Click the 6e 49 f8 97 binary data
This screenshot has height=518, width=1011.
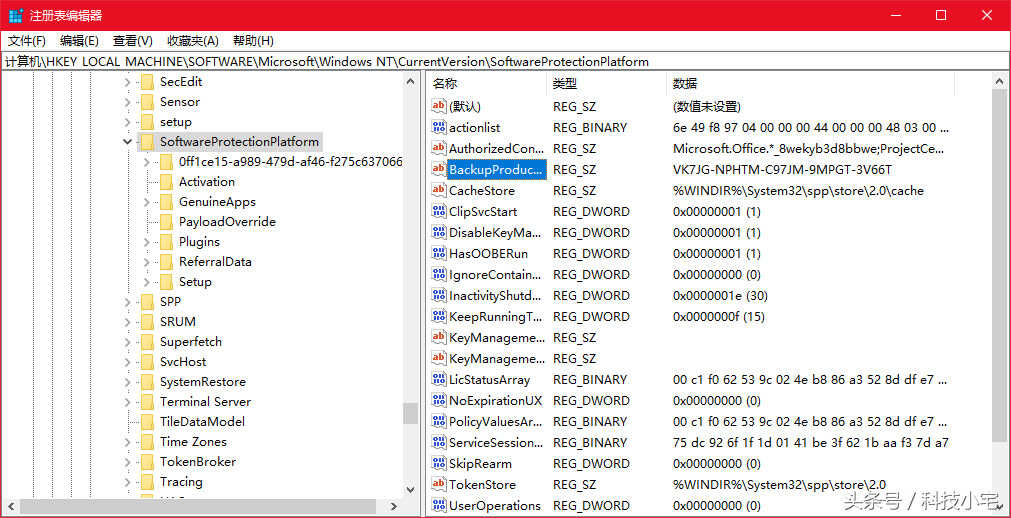(x=810, y=128)
